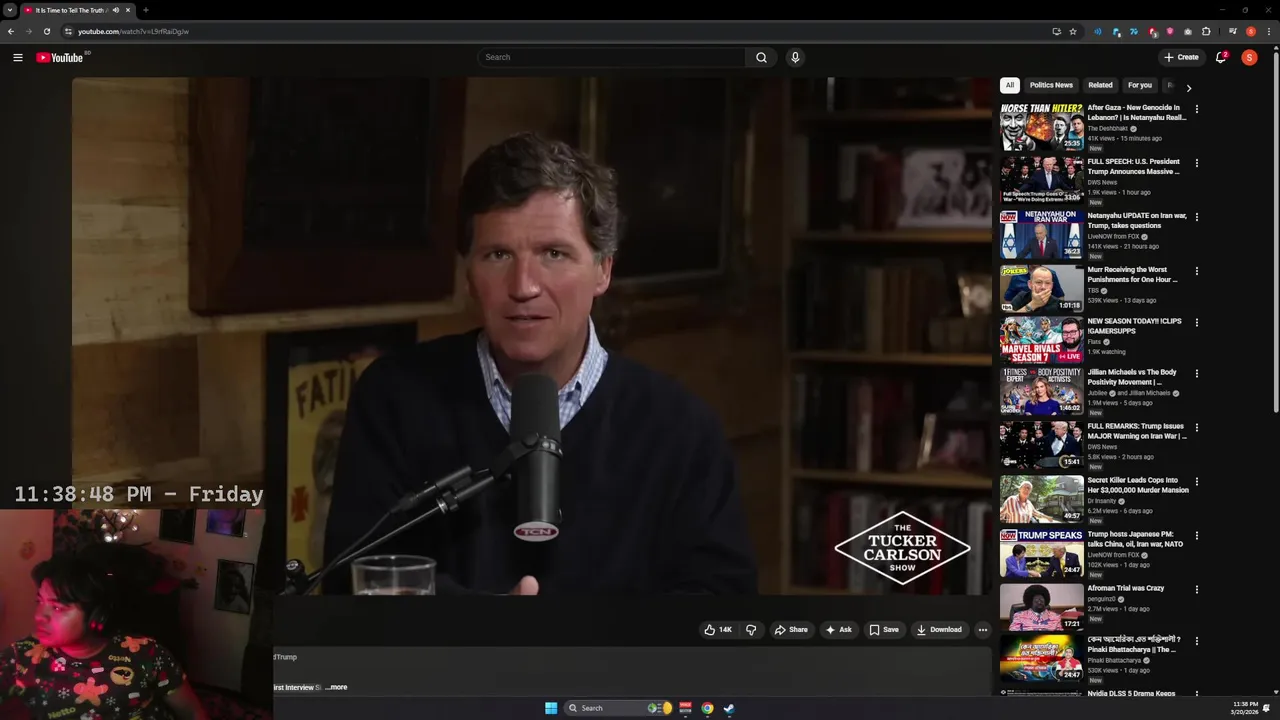
Task: Open the Chrome profile avatar in the toolbar
Action: (x=1250, y=31)
